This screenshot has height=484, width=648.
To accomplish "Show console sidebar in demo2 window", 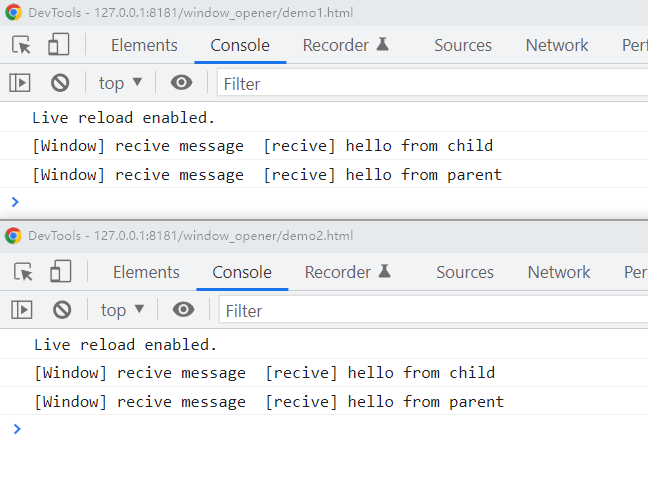I will 22,310.
